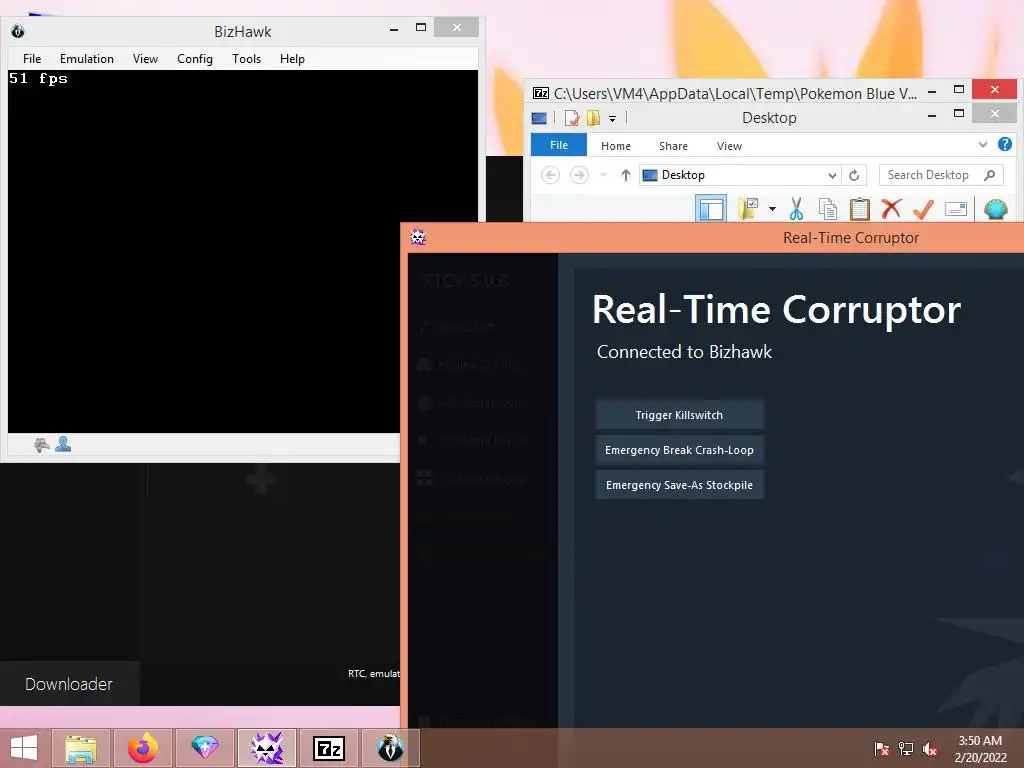Open the BizHawk Config menu
The width and height of the screenshot is (1024, 768).
click(x=195, y=59)
